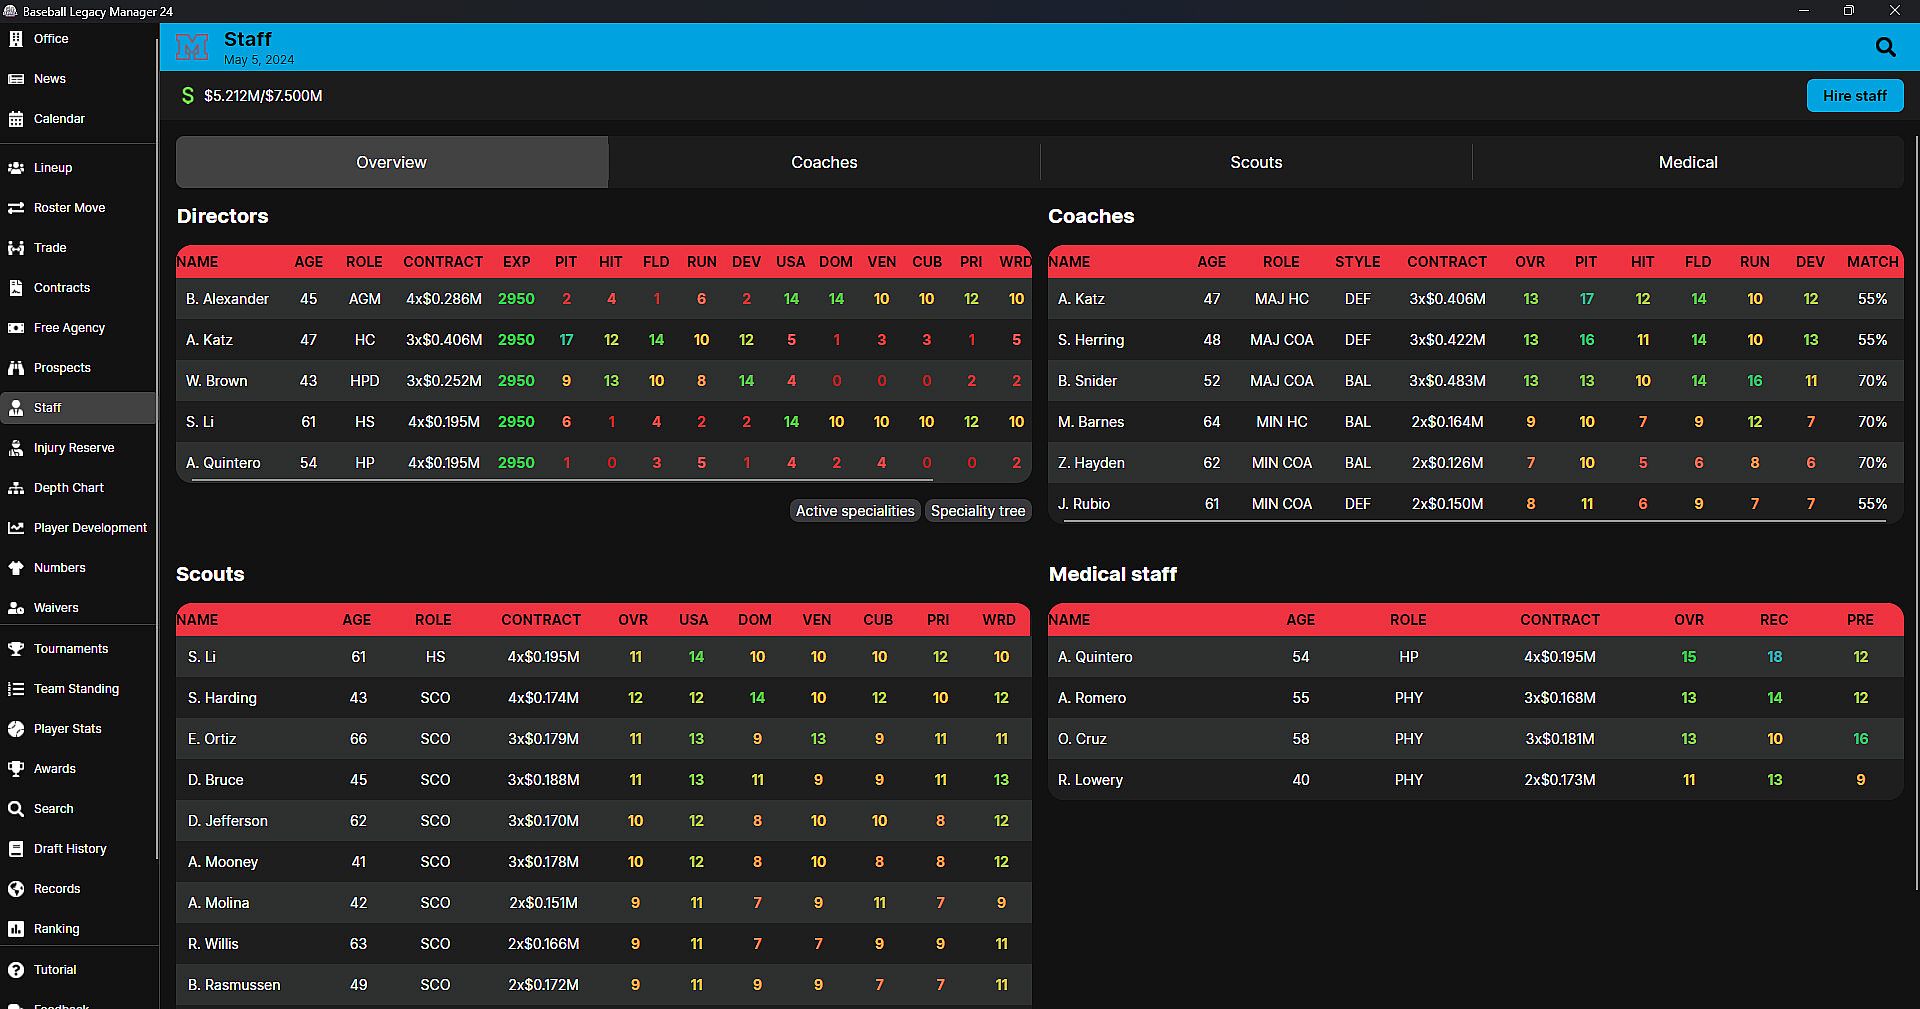1920x1009 pixels.
Task: Open the Team Standing list icon
Action: 16,689
